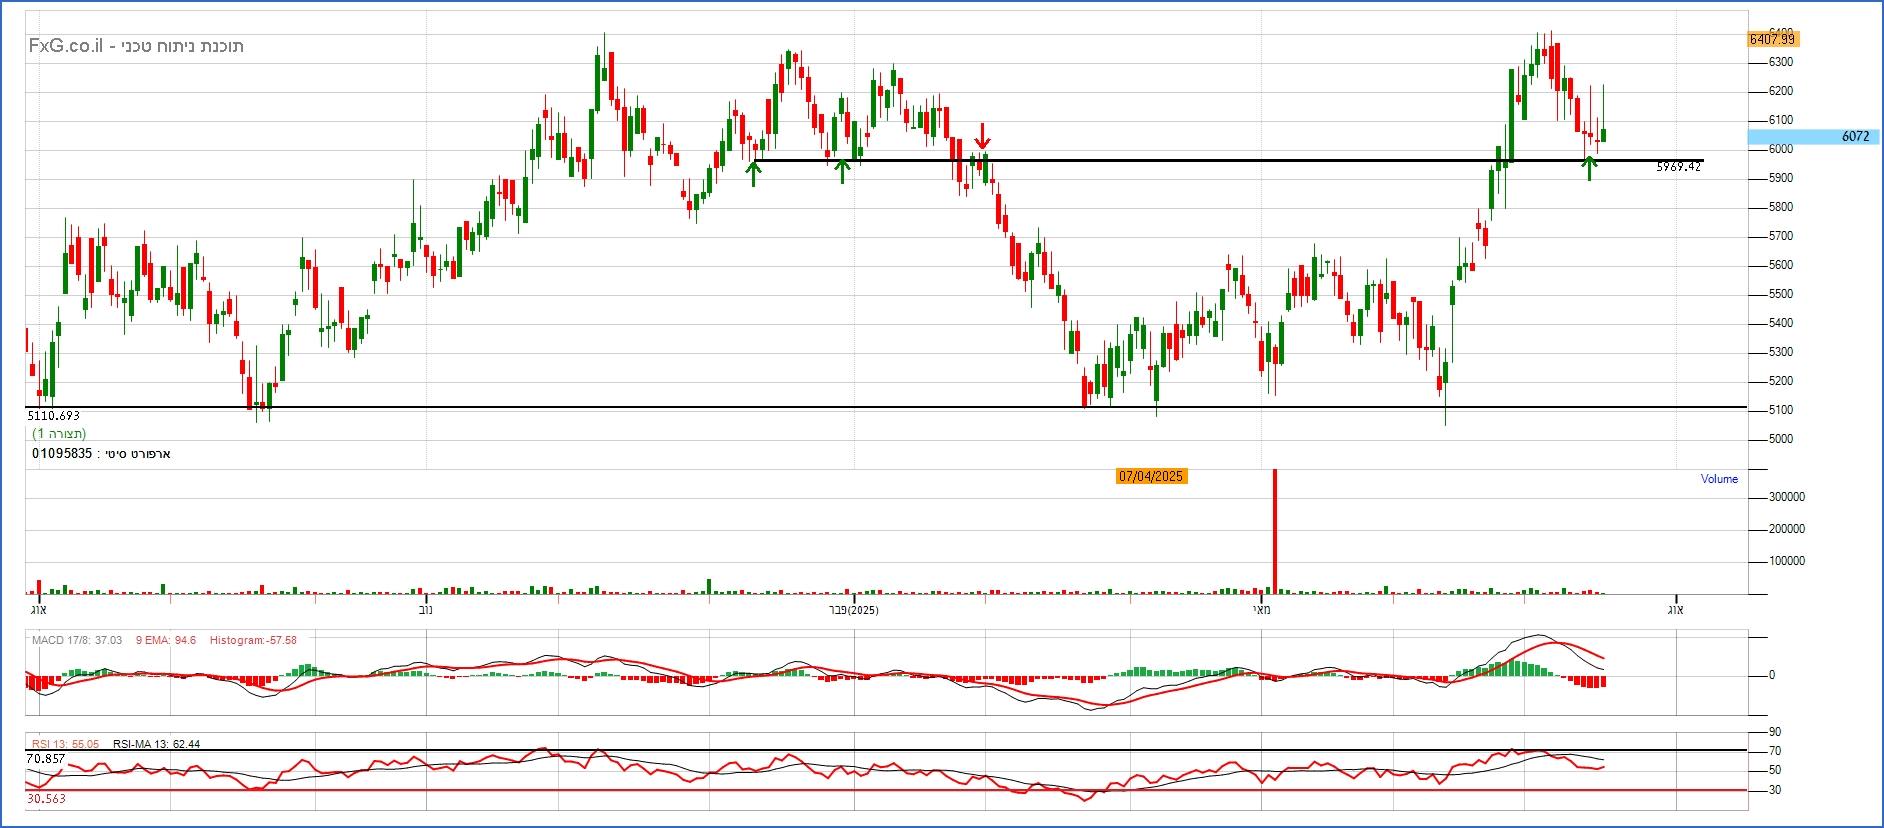Screen dimensions: 1884x828
Task: Click the rightmost green up arrow
Action: (1589, 167)
